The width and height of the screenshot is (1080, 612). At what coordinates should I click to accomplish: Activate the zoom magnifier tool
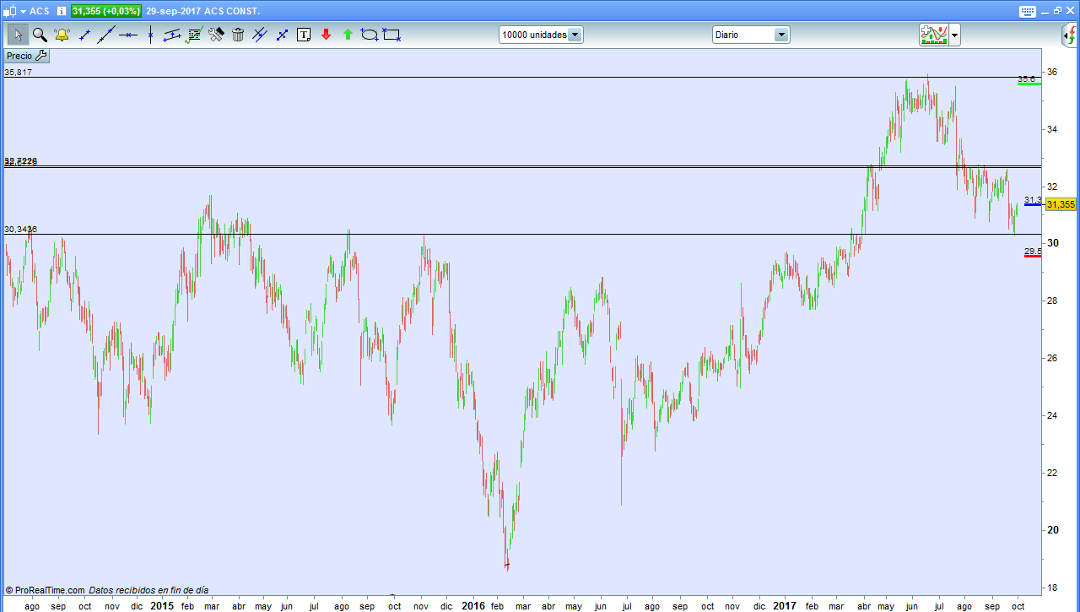pyautogui.click(x=38, y=34)
